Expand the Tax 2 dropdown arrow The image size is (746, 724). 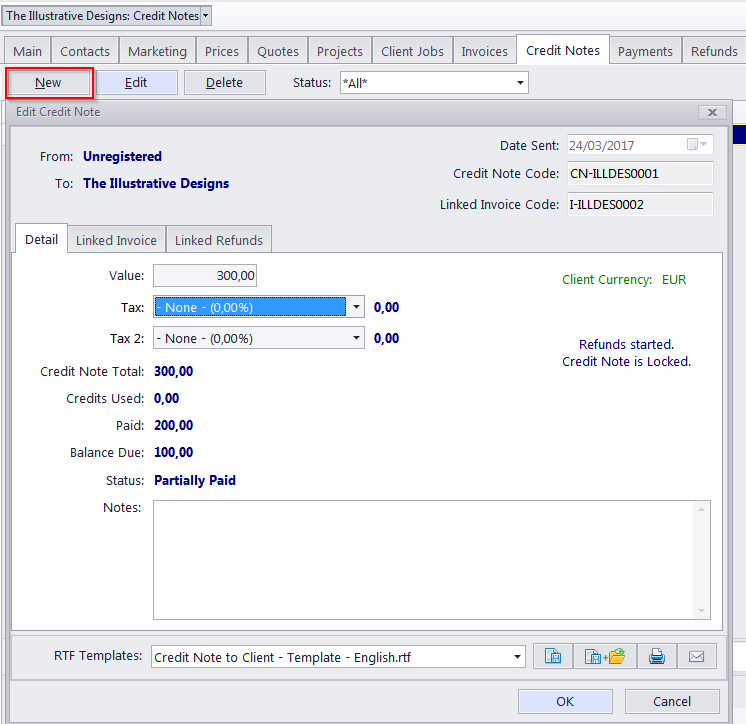[356, 338]
